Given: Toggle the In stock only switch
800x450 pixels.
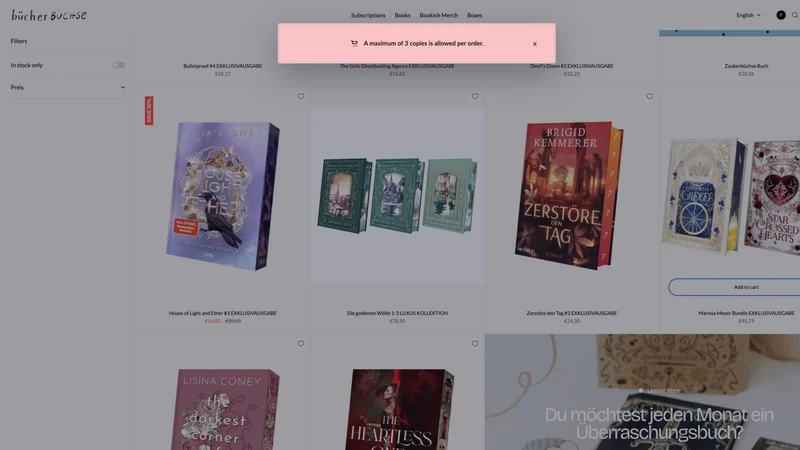Looking at the screenshot, I should [x=118, y=65].
